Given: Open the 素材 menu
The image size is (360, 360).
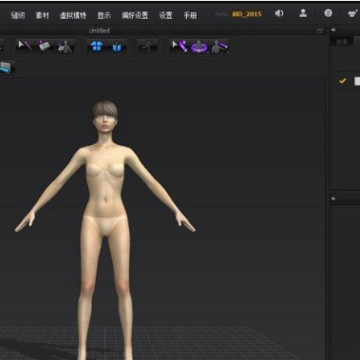Looking at the screenshot, I should pyautogui.click(x=42, y=15).
